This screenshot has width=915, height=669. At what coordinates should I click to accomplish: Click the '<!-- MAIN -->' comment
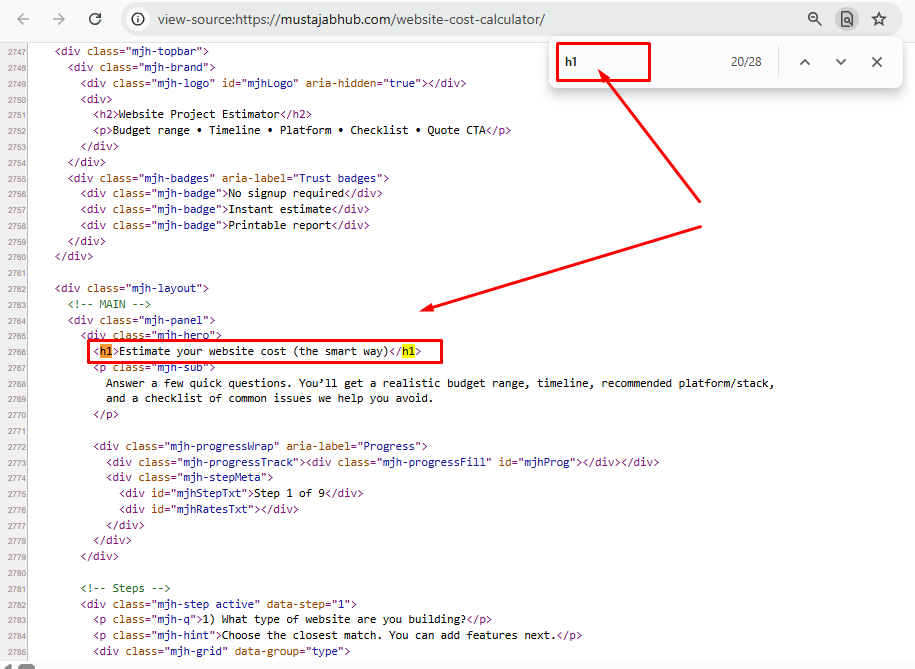pyautogui.click(x=109, y=304)
